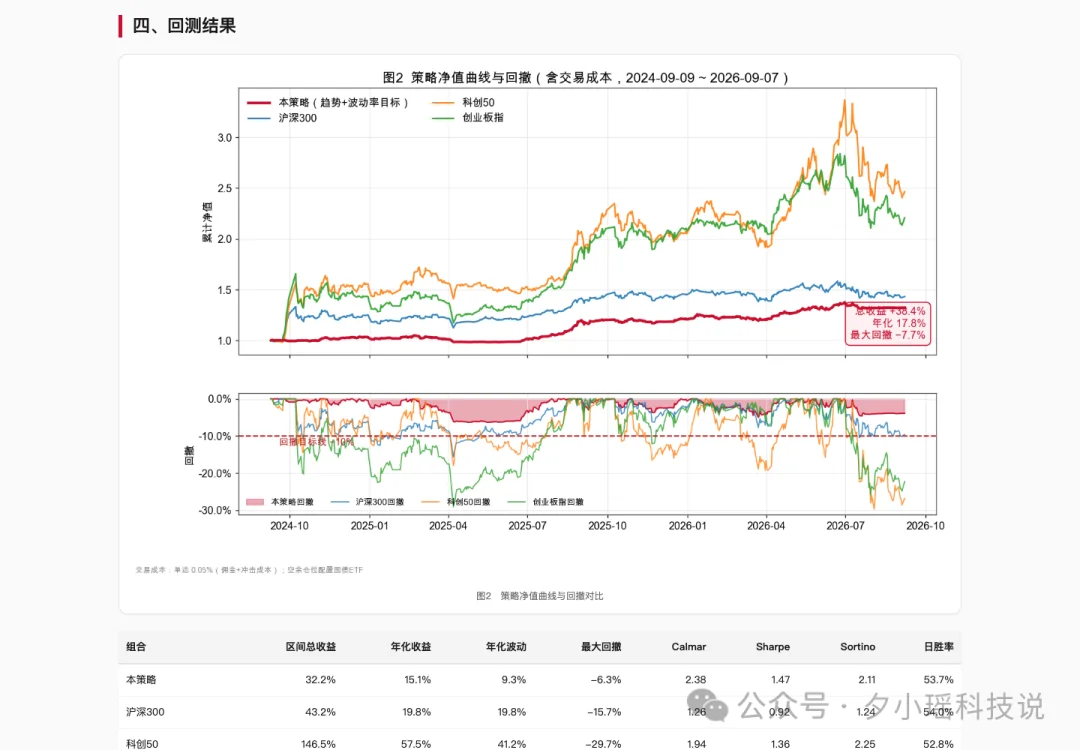Select the heading 四、回测结果
Viewport: 1080px width, 750px height.
click(x=184, y=26)
